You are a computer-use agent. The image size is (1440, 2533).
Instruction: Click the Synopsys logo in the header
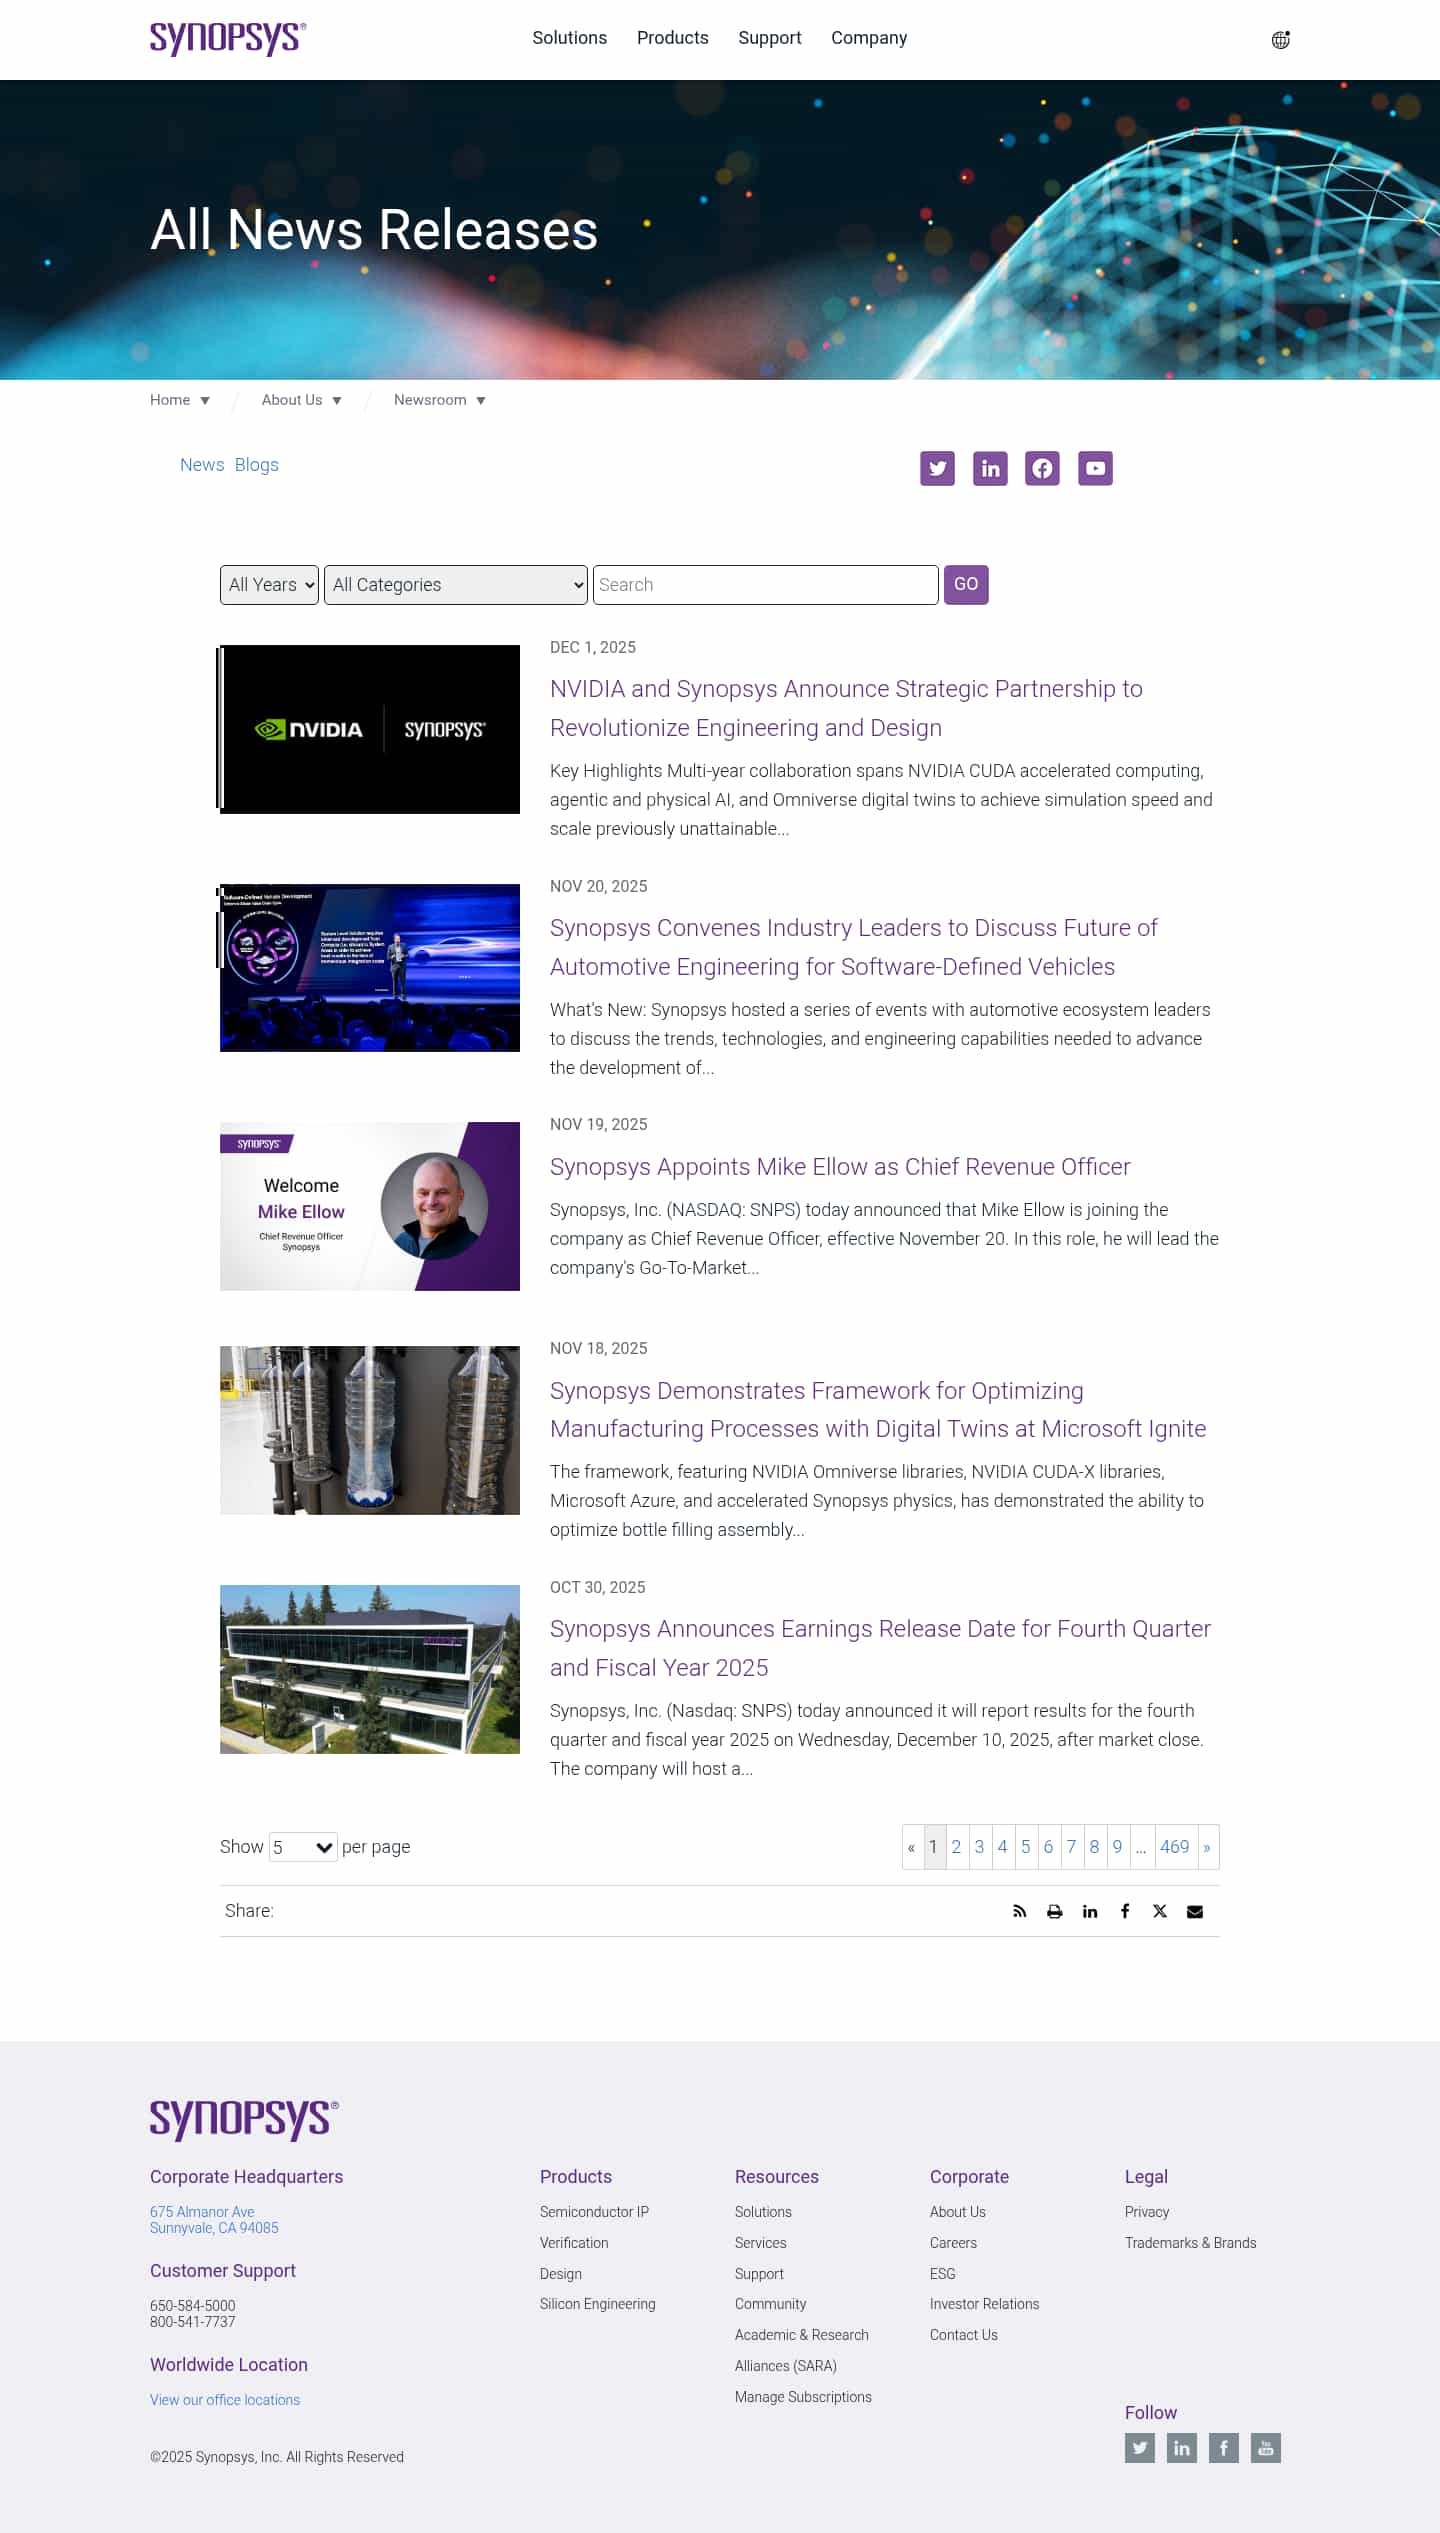(228, 39)
